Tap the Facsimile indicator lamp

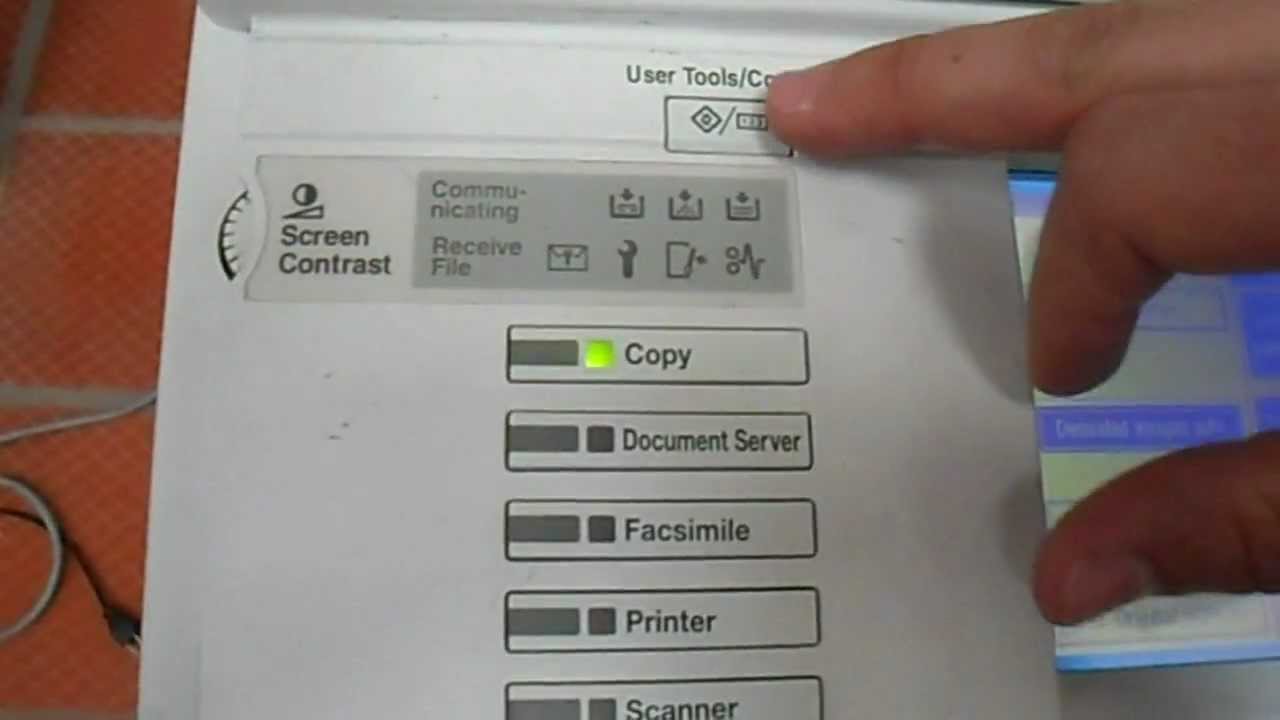[601, 529]
